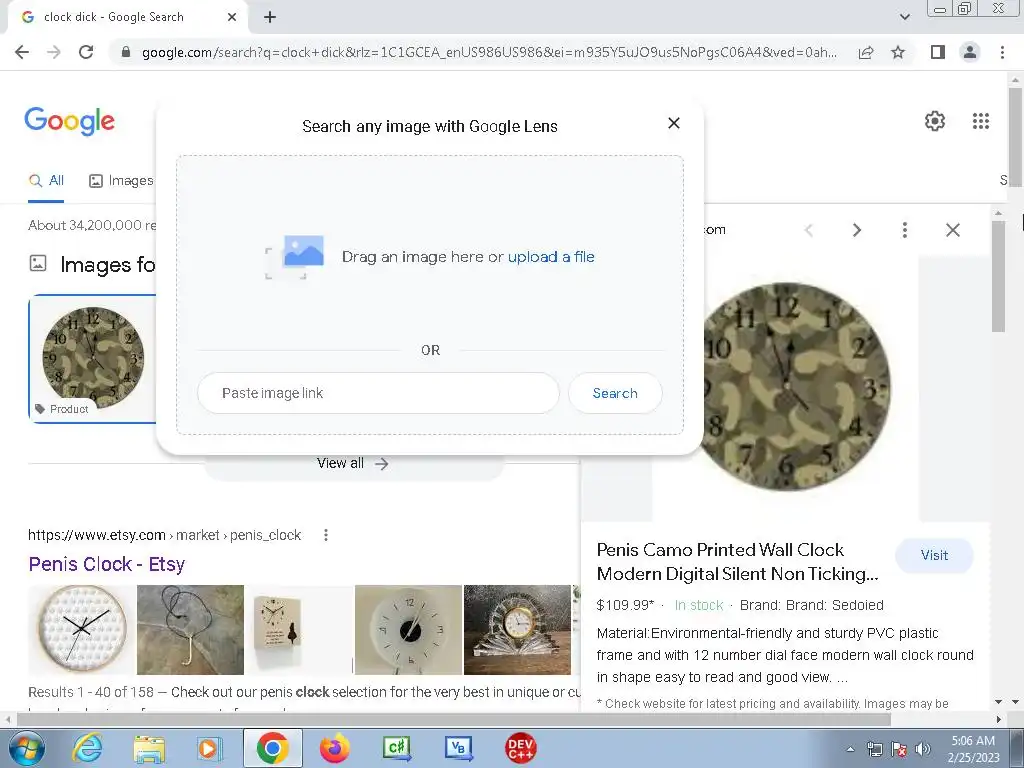Expand the tab search dropdown
The width and height of the screenshot is (1024, 768).
pos(904,17)
